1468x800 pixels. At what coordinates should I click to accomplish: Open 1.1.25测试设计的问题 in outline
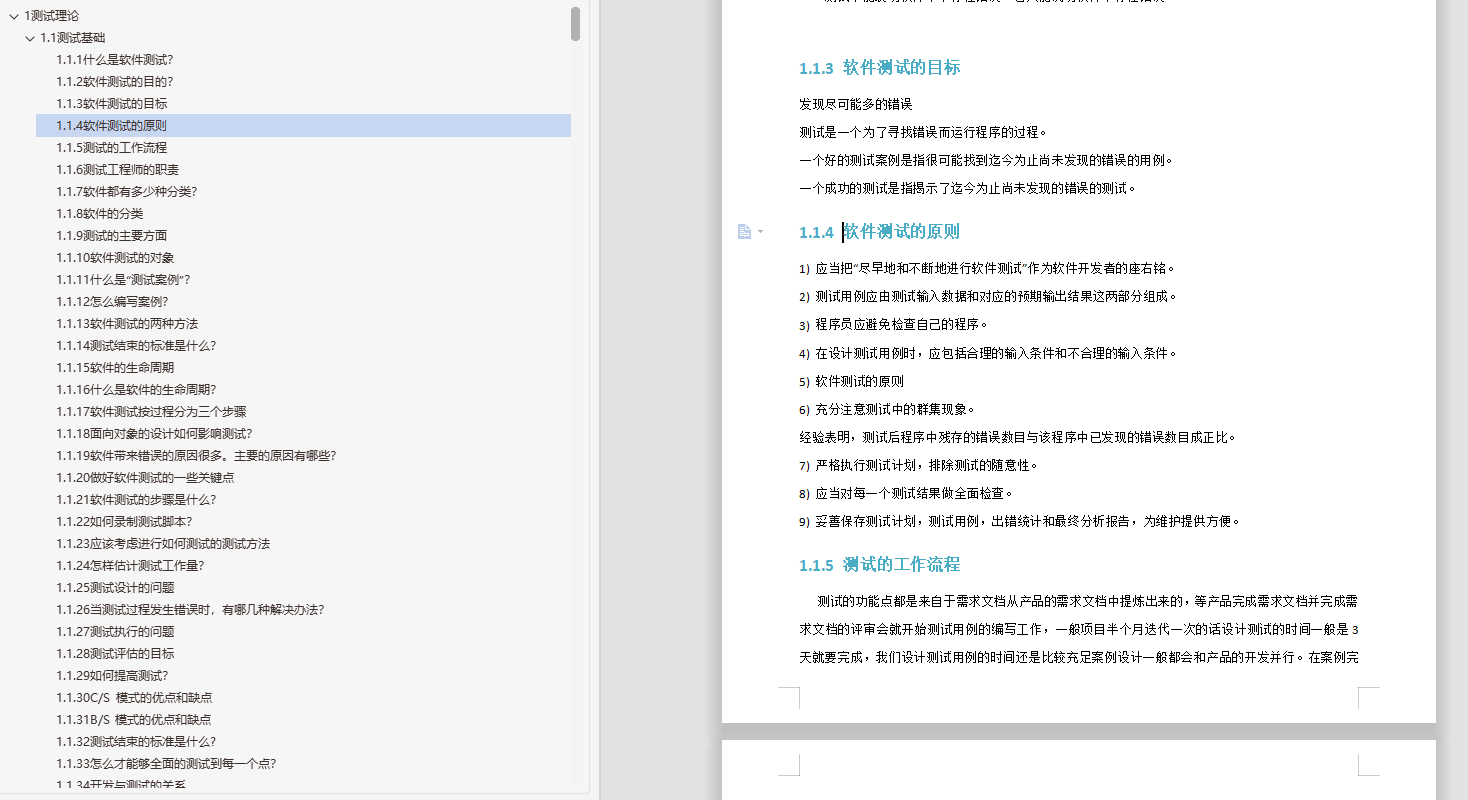pyautogui.click(x=115, y=588)
